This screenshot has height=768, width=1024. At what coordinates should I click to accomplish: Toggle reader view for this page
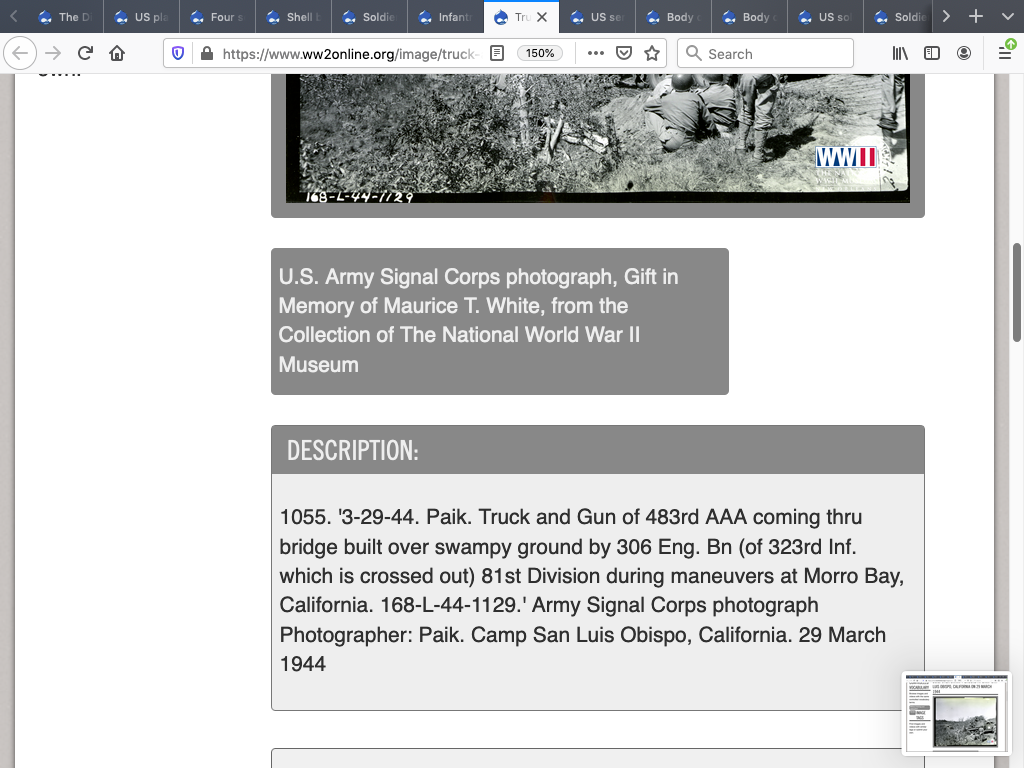(497, 54)
